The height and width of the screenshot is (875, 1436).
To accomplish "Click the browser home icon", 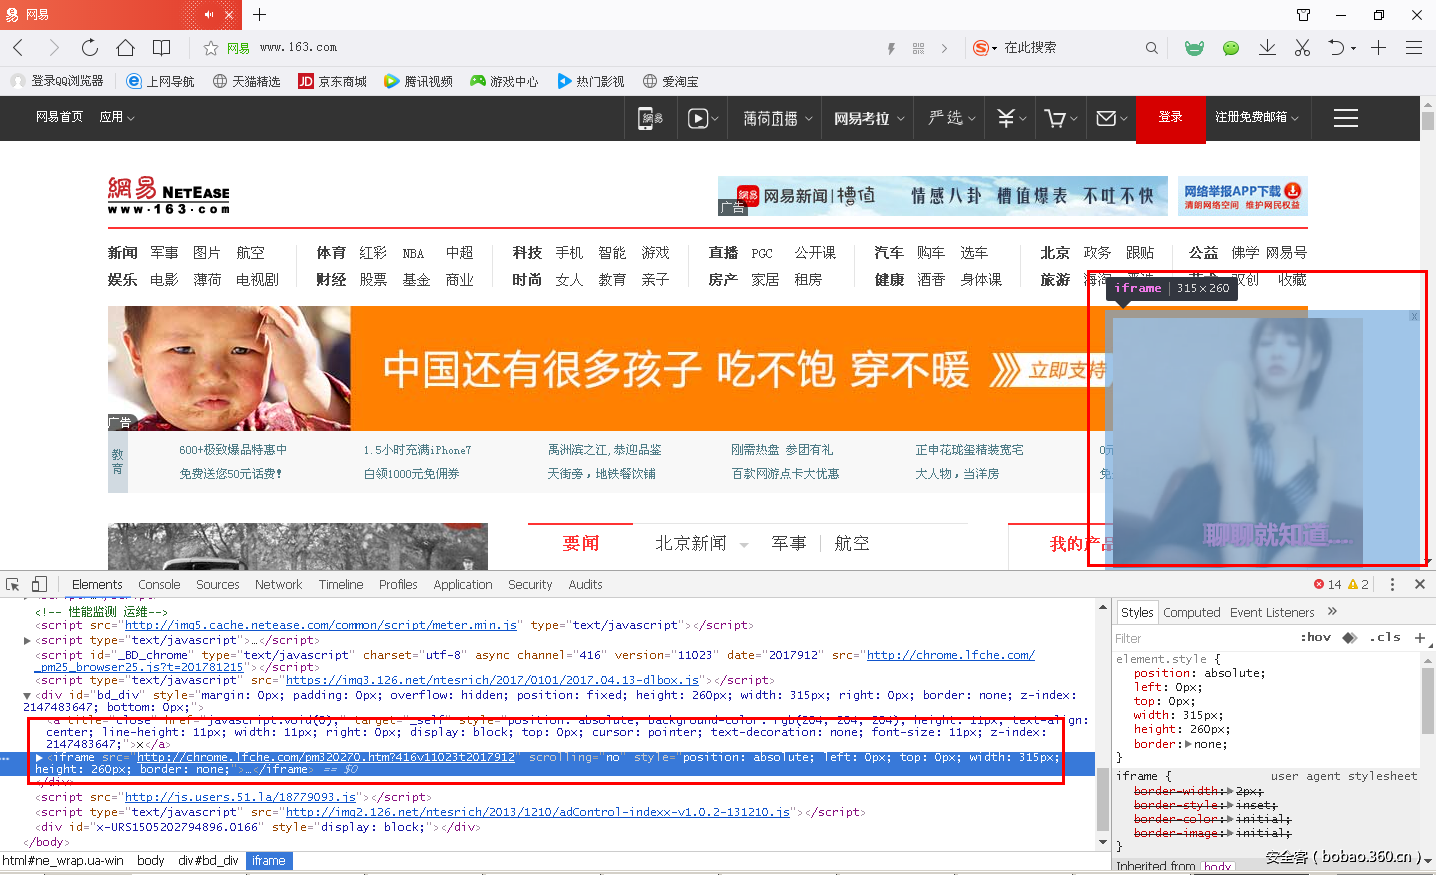I will tap(123, 47).
